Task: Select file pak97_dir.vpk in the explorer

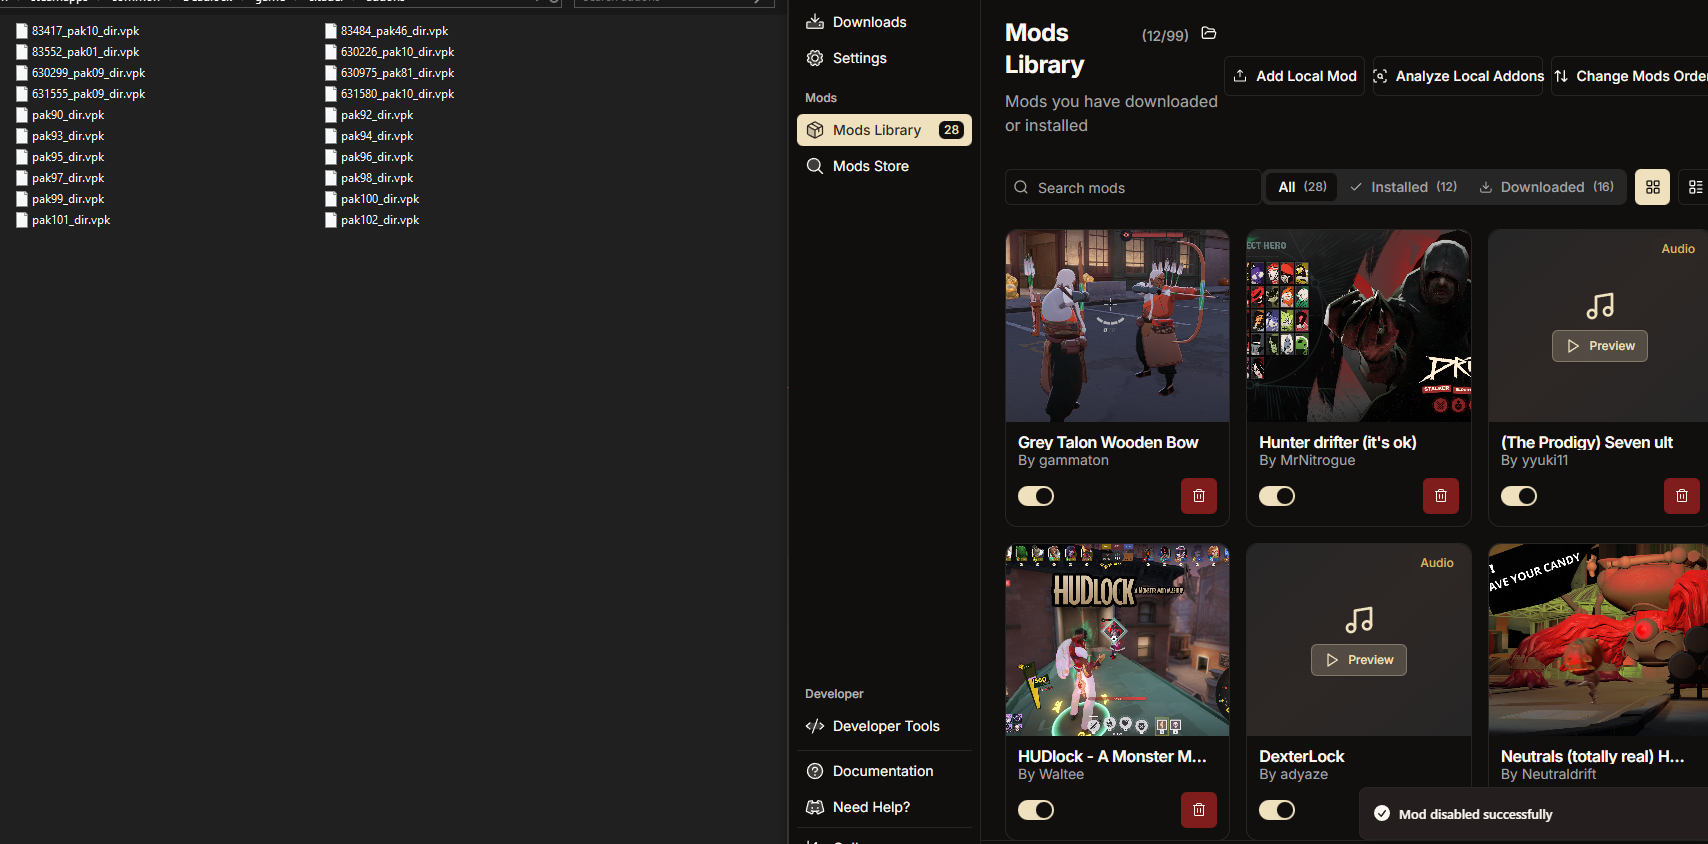Action: pos(60,178)
